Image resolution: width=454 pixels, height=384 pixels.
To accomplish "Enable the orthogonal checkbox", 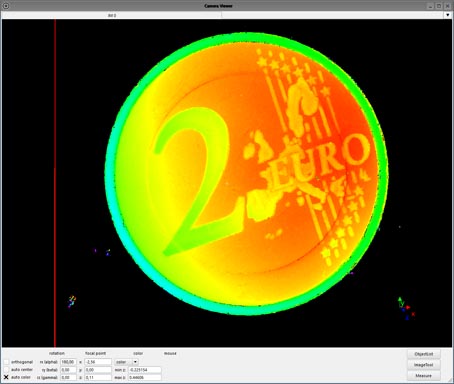I will coord(6,362).
